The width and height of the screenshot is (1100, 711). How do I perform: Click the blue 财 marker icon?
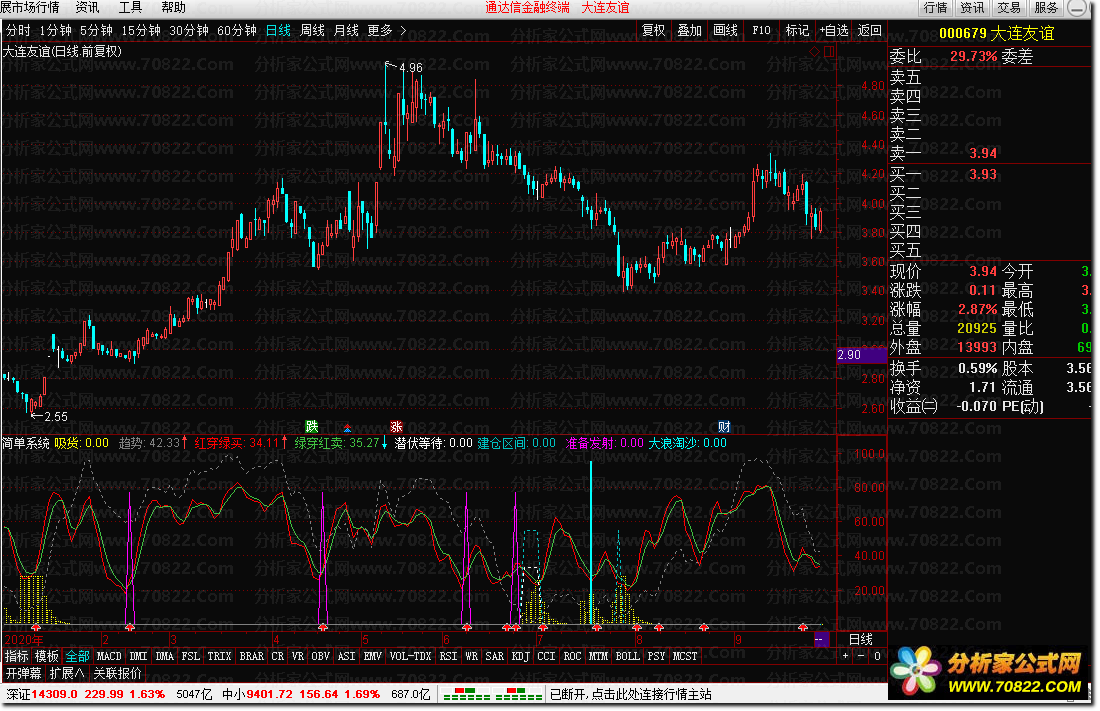click(x=724, y=426)
